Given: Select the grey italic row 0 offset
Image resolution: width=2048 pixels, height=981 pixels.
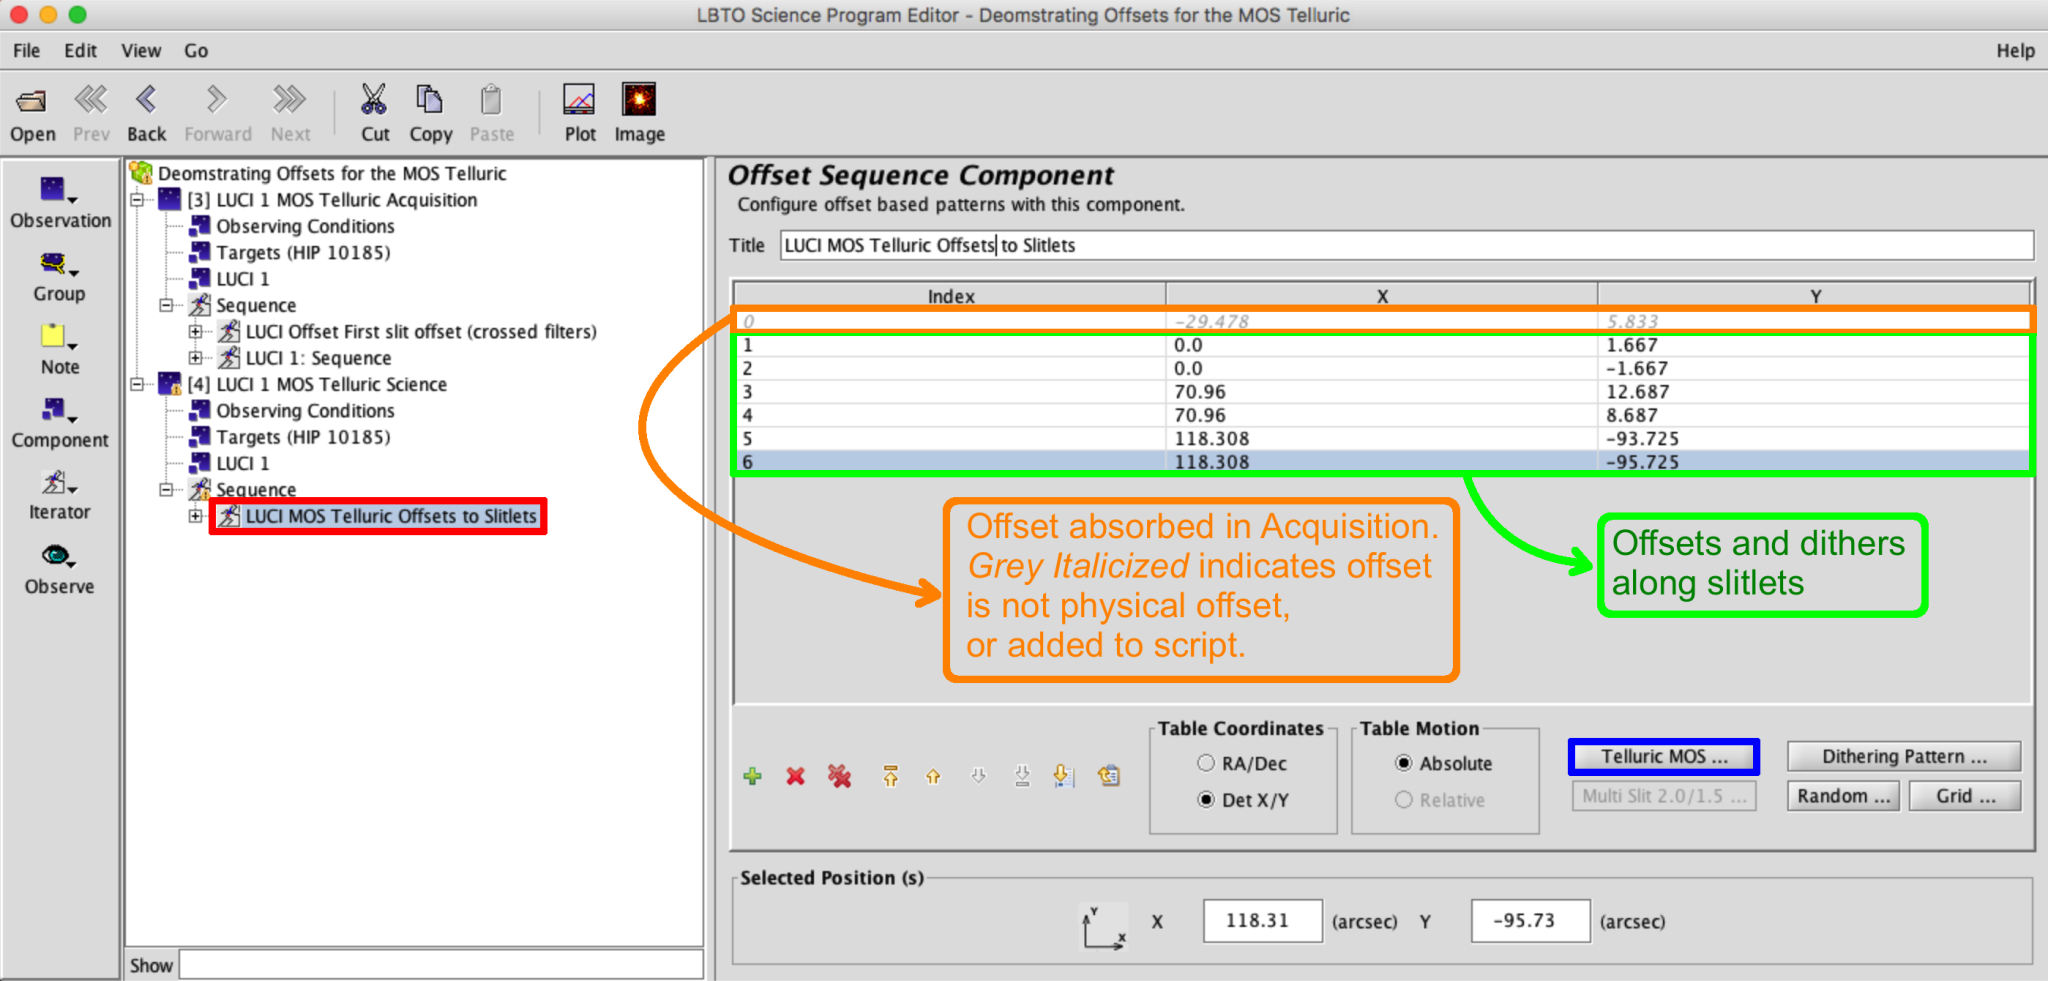Looking at the screenshot, I should (x=1384, y=321).
